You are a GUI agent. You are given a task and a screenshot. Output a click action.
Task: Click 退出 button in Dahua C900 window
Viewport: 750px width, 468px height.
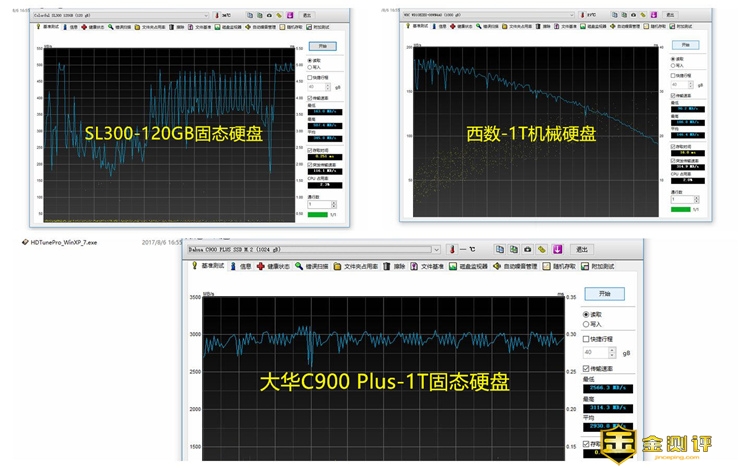pyautogui.click(x=582, y=249)
